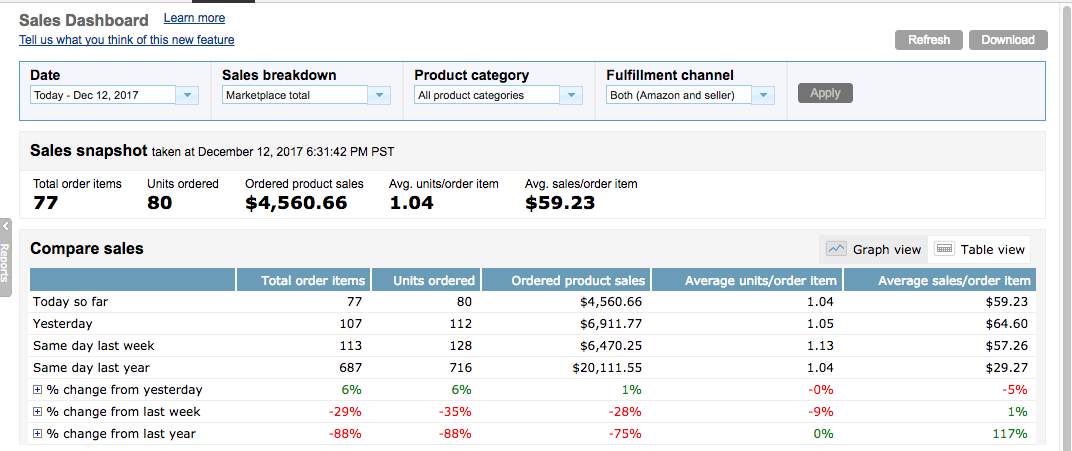1072x451 pixels.
Task: Open the Learn more link
Action: pos(194,18)
